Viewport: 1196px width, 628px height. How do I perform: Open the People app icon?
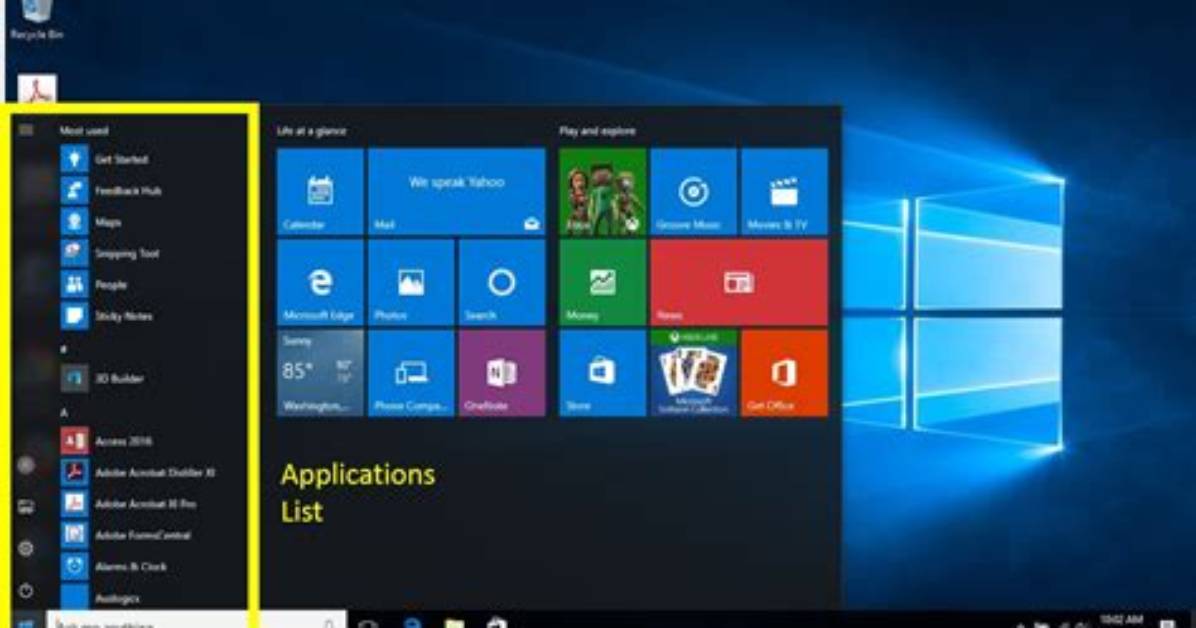coord(75,284)
